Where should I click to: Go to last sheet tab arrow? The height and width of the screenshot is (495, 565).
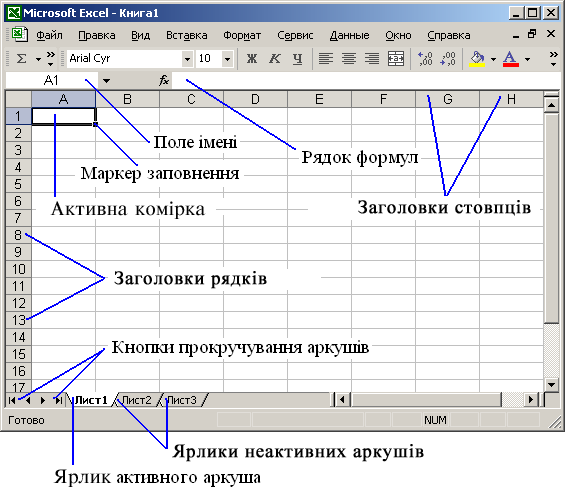[58, 400]
